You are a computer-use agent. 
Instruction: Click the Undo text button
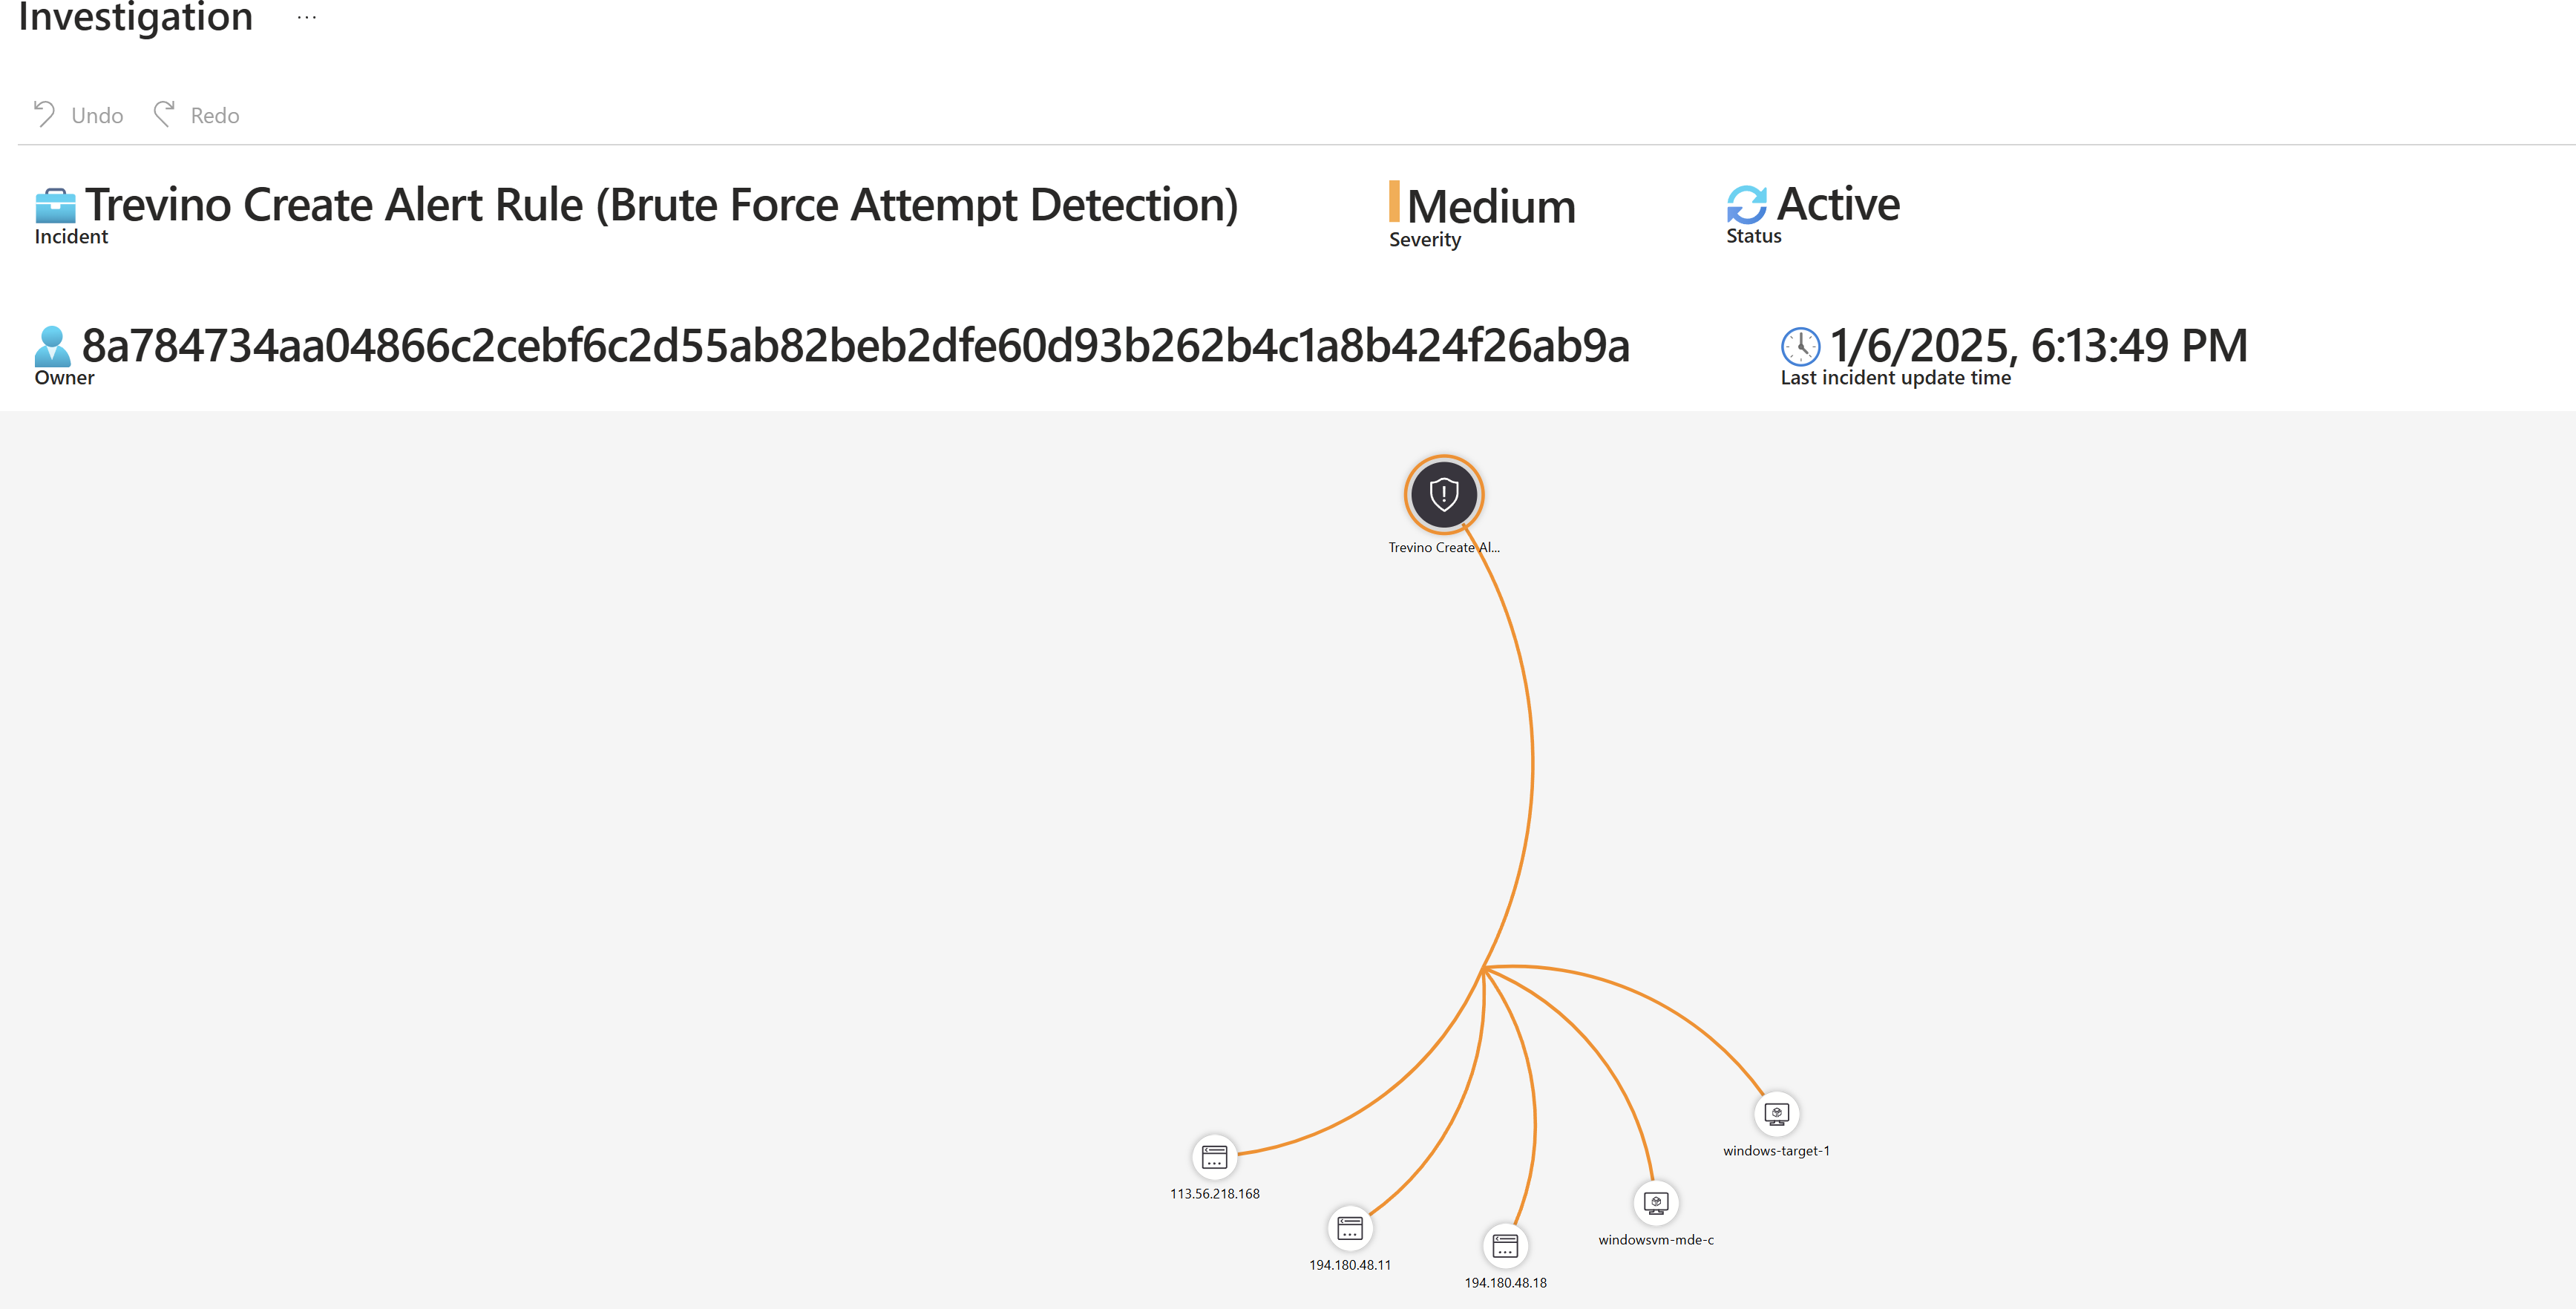click(97, 116)
